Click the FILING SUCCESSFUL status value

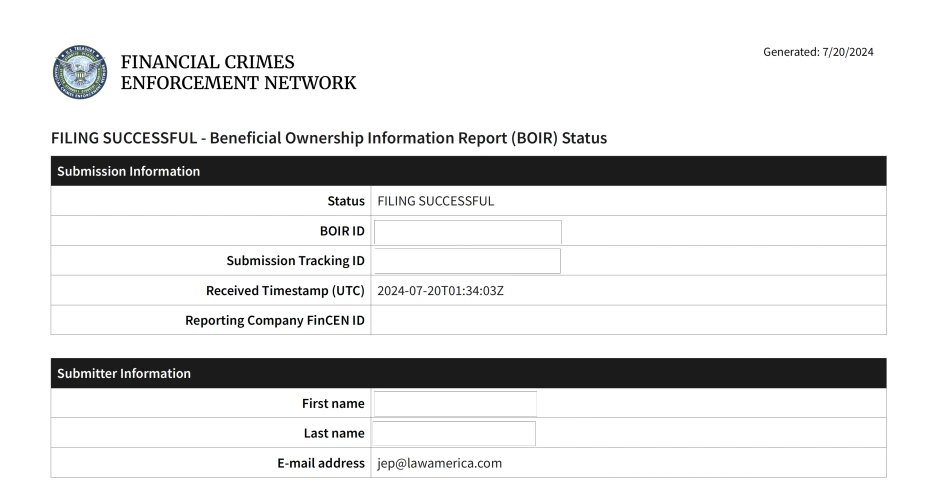(435, 201)
